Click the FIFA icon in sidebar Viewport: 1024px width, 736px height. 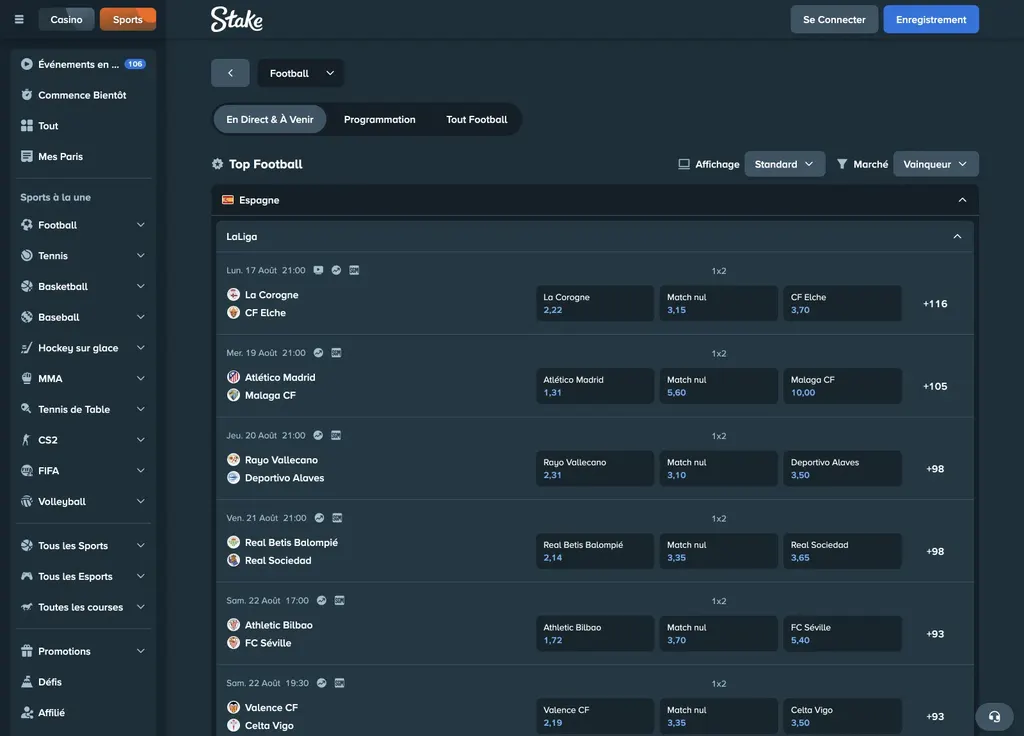(x=27, y=470)
